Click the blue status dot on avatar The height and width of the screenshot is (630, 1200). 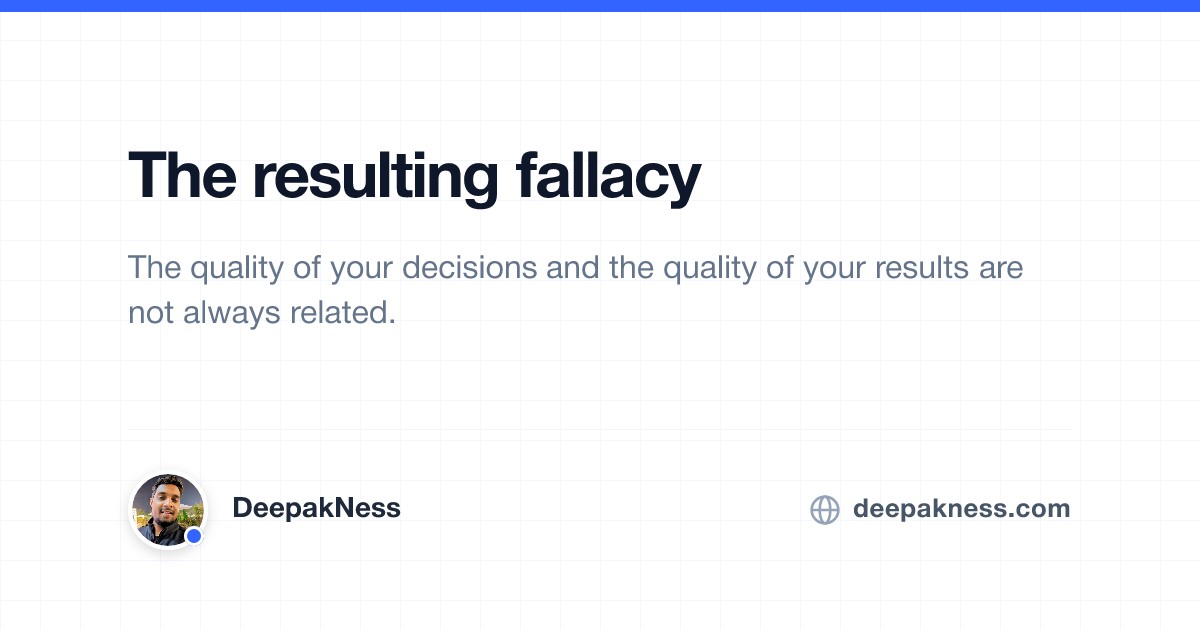pos(194,536)
